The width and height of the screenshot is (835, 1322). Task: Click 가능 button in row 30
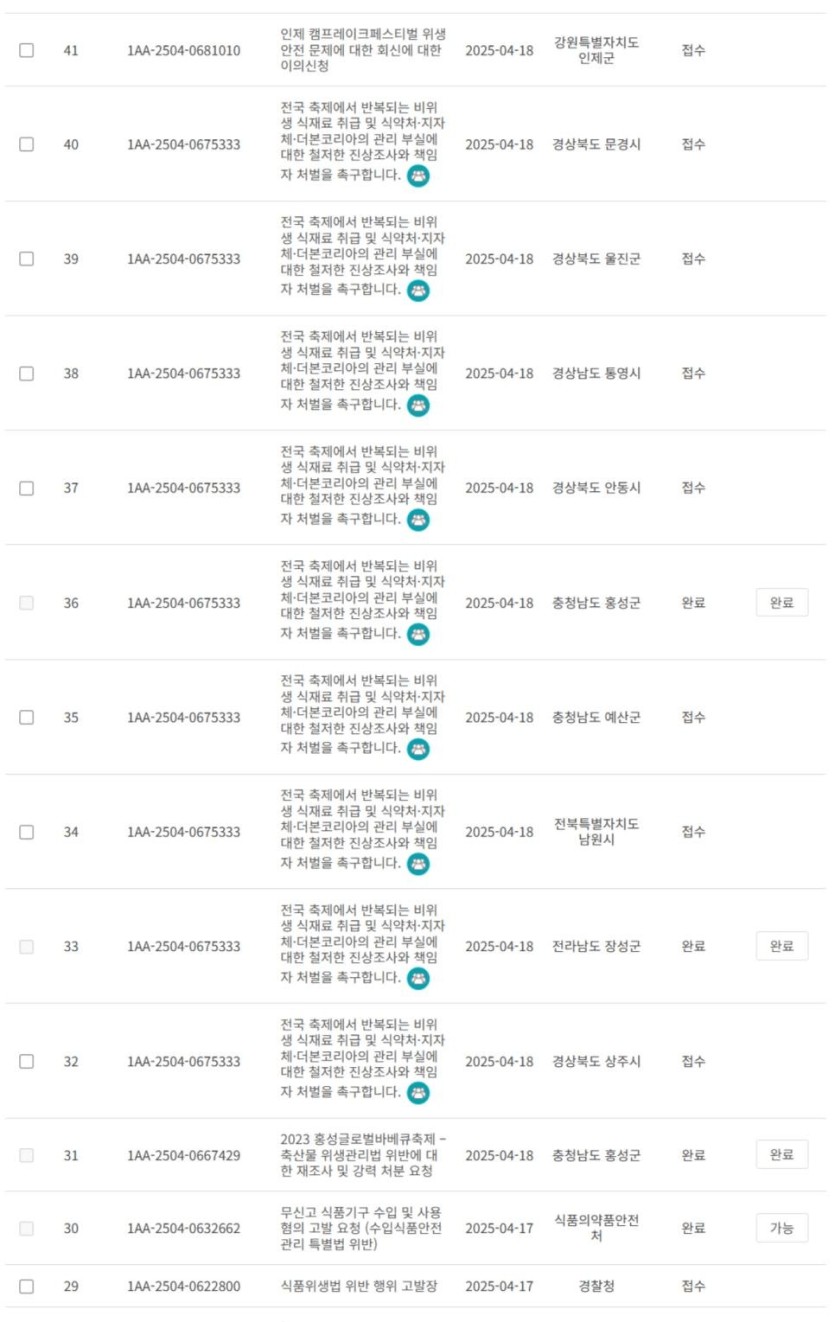click(781, 1228)
